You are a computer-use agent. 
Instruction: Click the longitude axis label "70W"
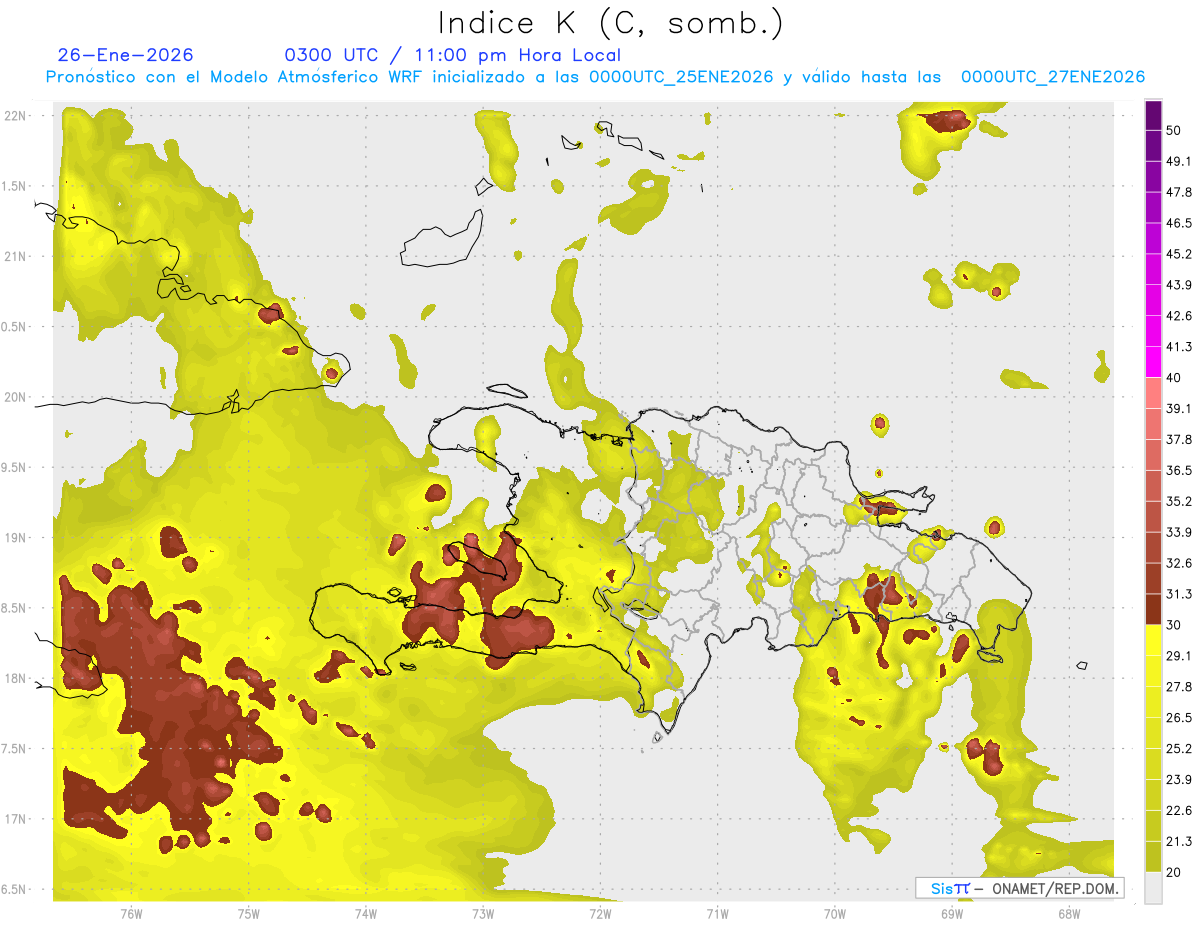[834, 915]
